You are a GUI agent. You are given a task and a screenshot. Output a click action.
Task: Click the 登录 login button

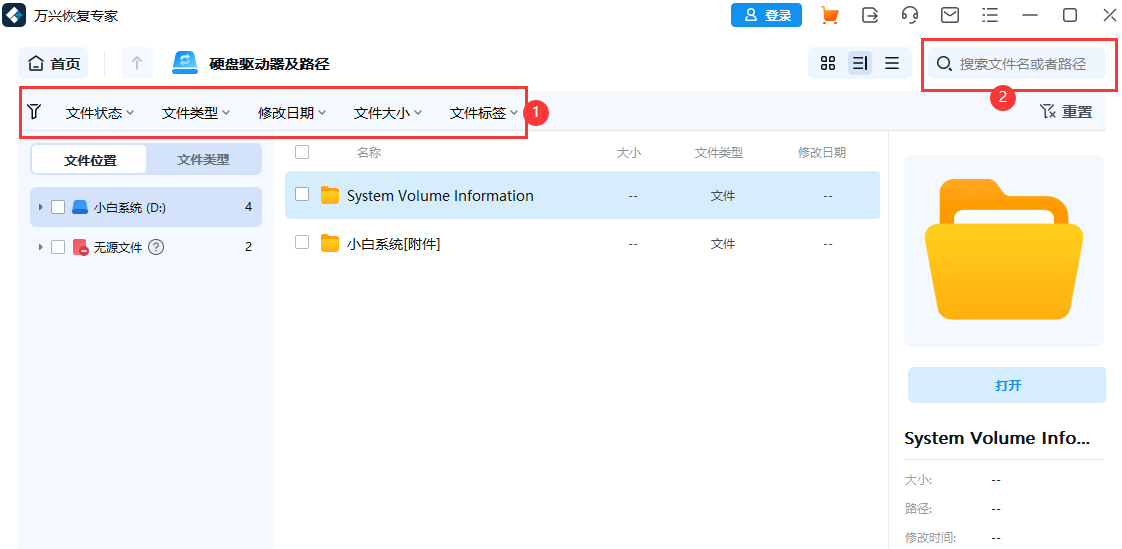[766, 15]
